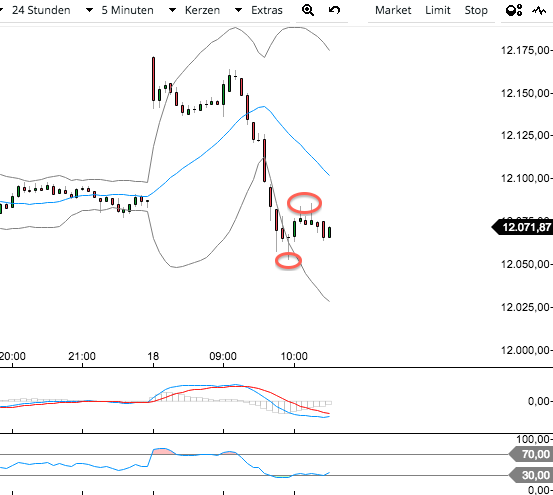553x495 pixels.
Task: Click the 09:00 time axis label
Action: point(223,356)
